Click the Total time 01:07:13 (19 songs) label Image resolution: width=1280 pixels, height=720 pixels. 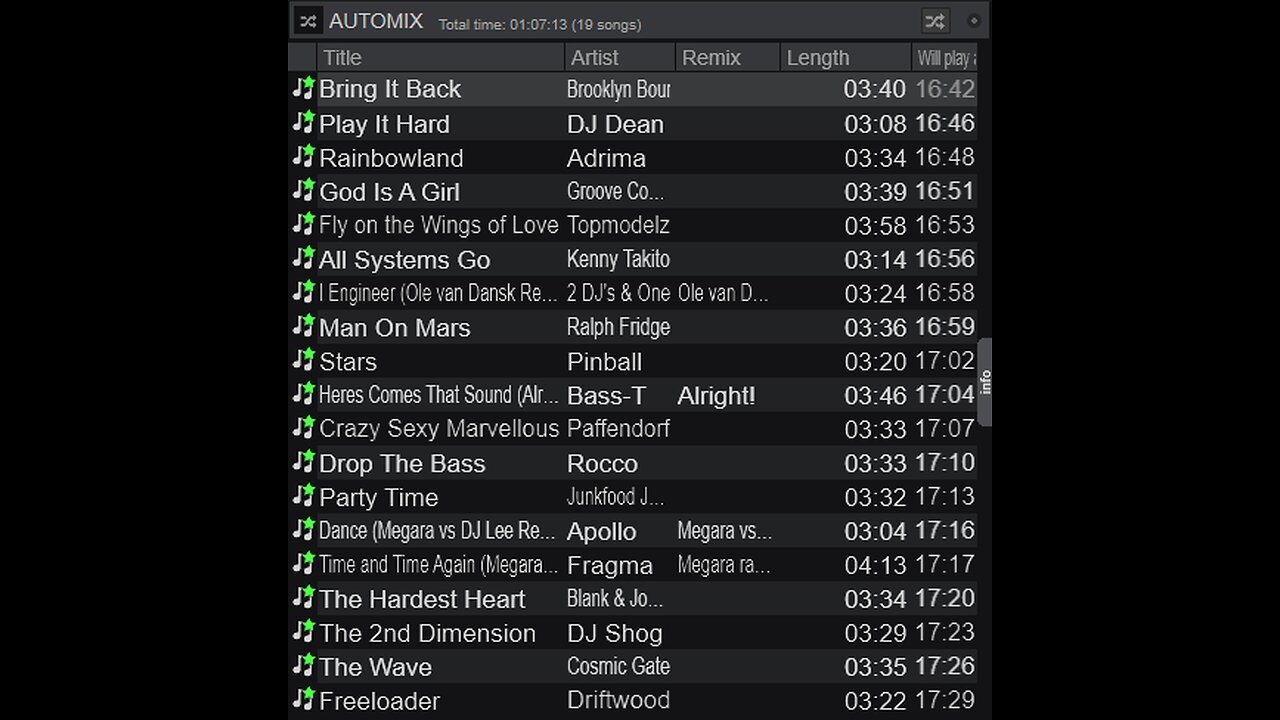click(x=540, y=24)
